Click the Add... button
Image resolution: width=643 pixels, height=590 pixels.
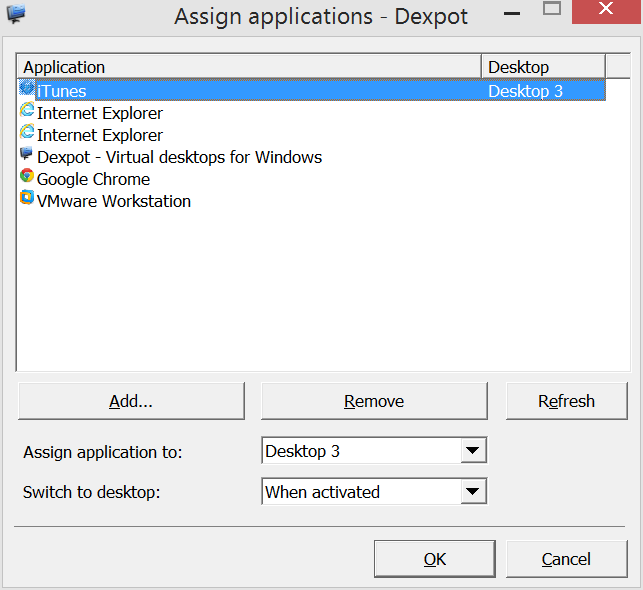(x=131, y=401)
